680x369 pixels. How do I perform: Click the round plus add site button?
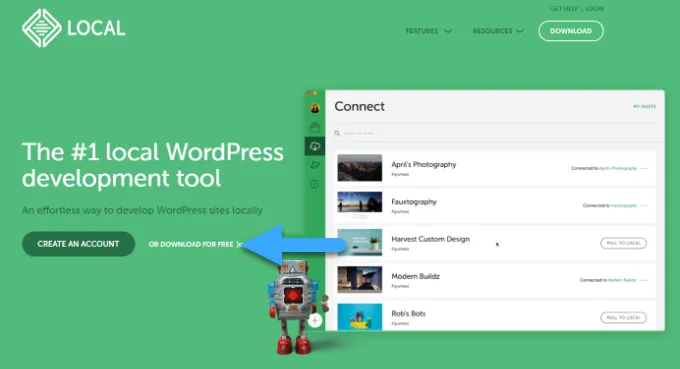[x=315, y=320]
